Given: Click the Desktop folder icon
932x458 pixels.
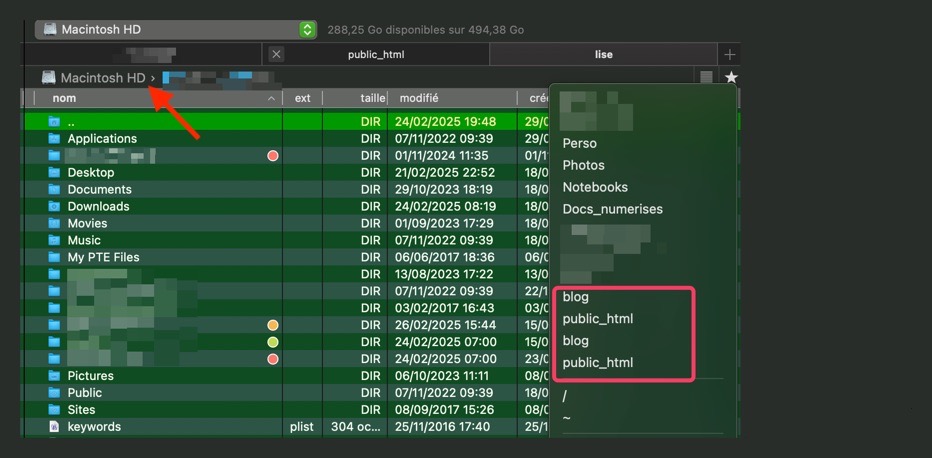Looking at the screenshot, I should pos(55,173).
